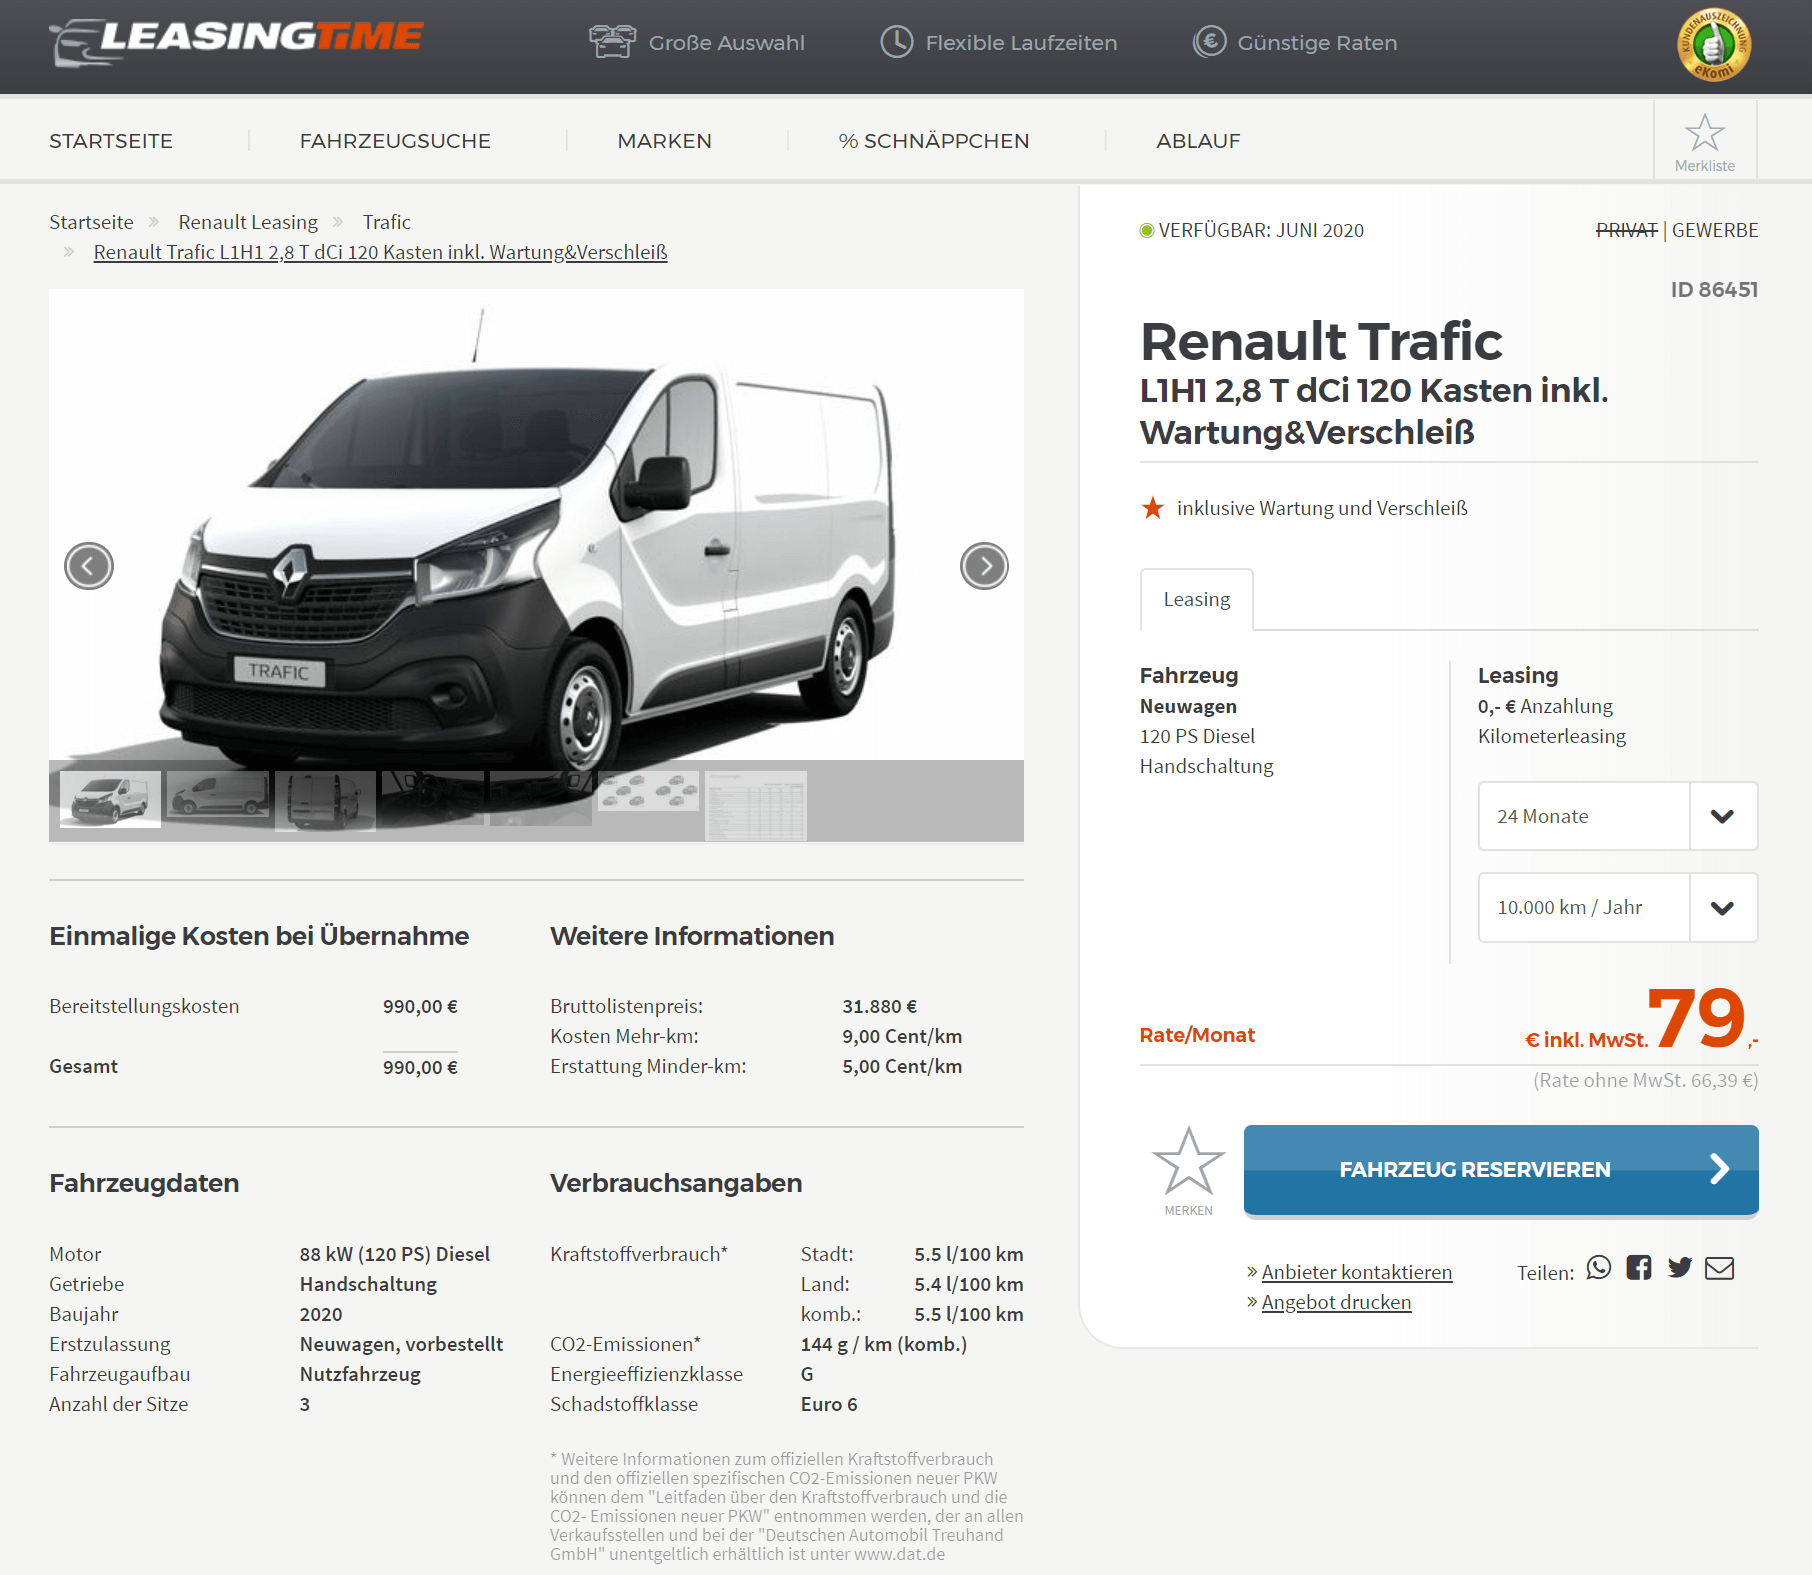Select the data table sheet thumbnail
Screen dimensions: 1812x1575
click(x=756, y=805)
